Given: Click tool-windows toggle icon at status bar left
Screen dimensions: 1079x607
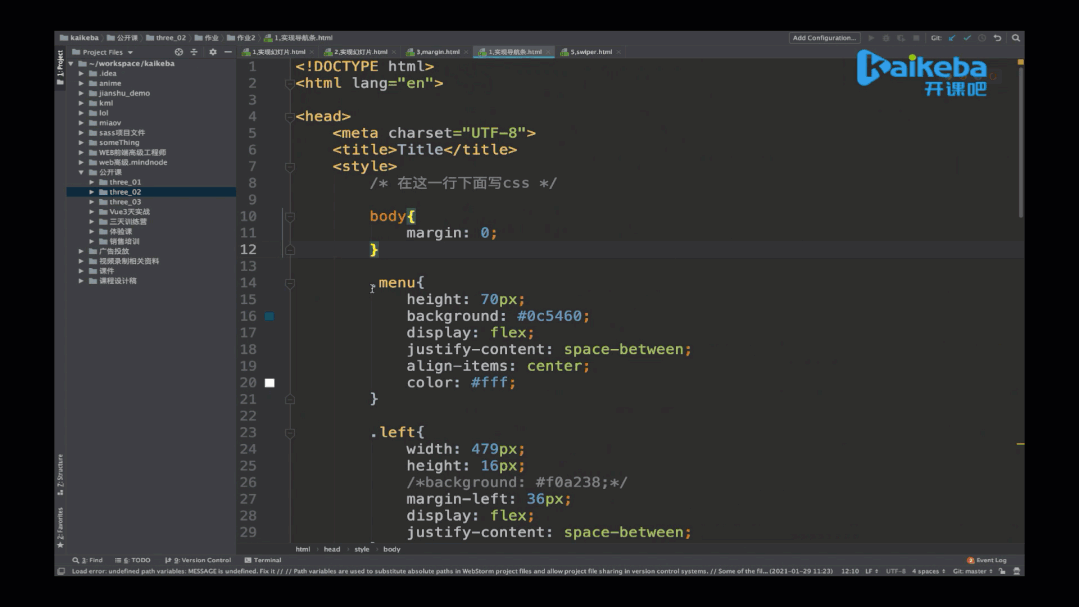Looking at the screenshot, I should click(61, 571).
